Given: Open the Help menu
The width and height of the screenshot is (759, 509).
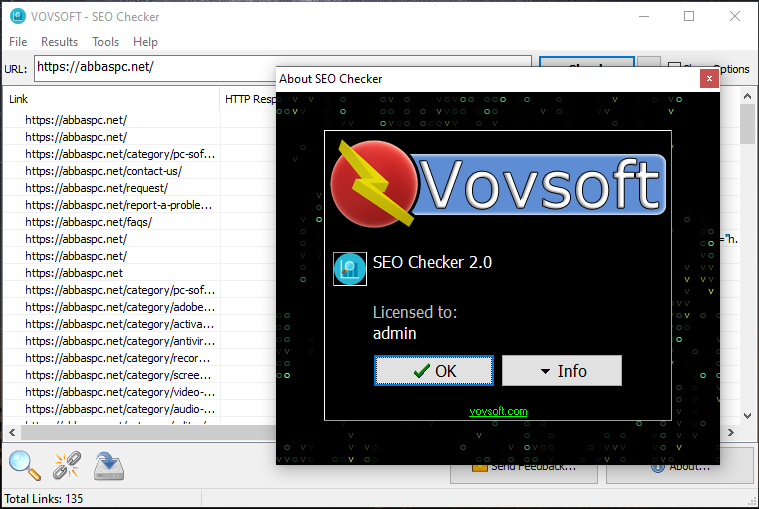Looking at the screenshot, I should click(145, 42).
